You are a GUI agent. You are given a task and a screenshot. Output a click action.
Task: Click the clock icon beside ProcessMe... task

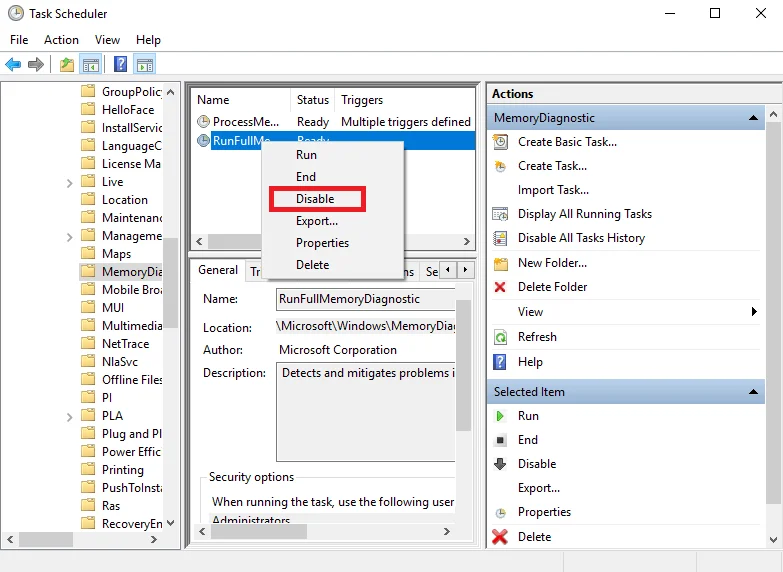pyautogui.click(x=203, y=121)
